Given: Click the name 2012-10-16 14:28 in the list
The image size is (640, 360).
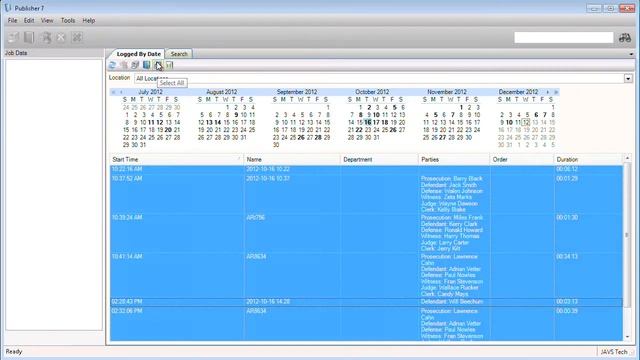Looking at the screenshot, I should click(268, 302).
